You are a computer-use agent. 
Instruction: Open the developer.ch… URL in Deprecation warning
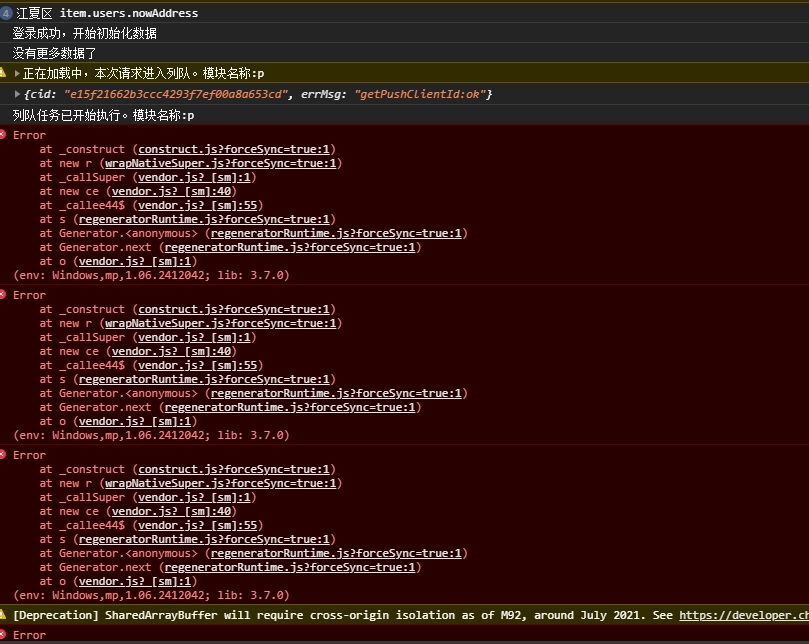[x=743, y=615]
